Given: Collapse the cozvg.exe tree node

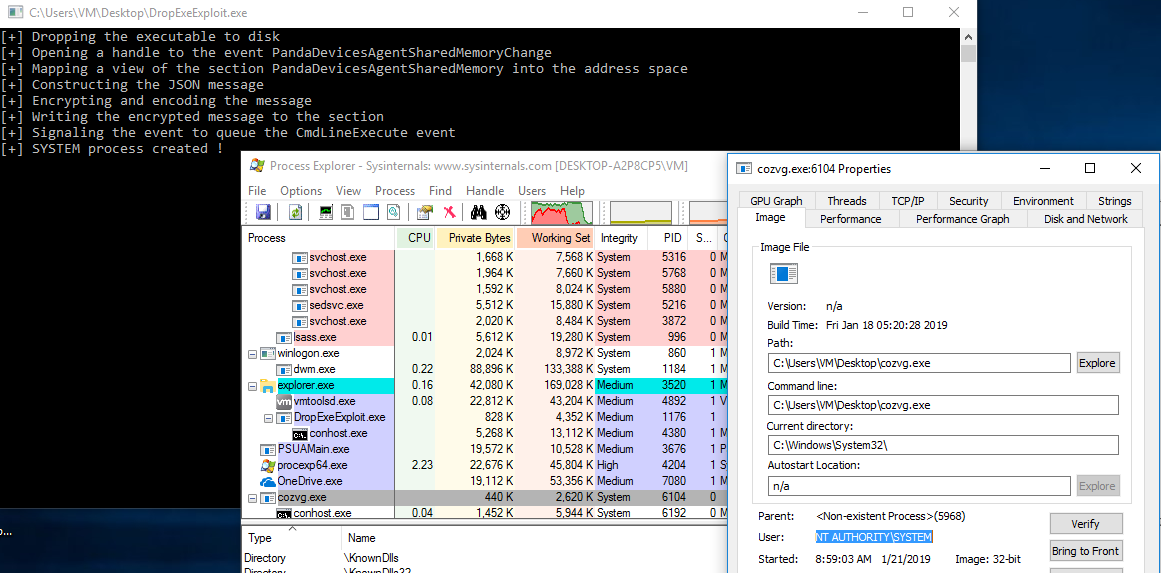Looking at the screenshot, I should tap(252, 497).
